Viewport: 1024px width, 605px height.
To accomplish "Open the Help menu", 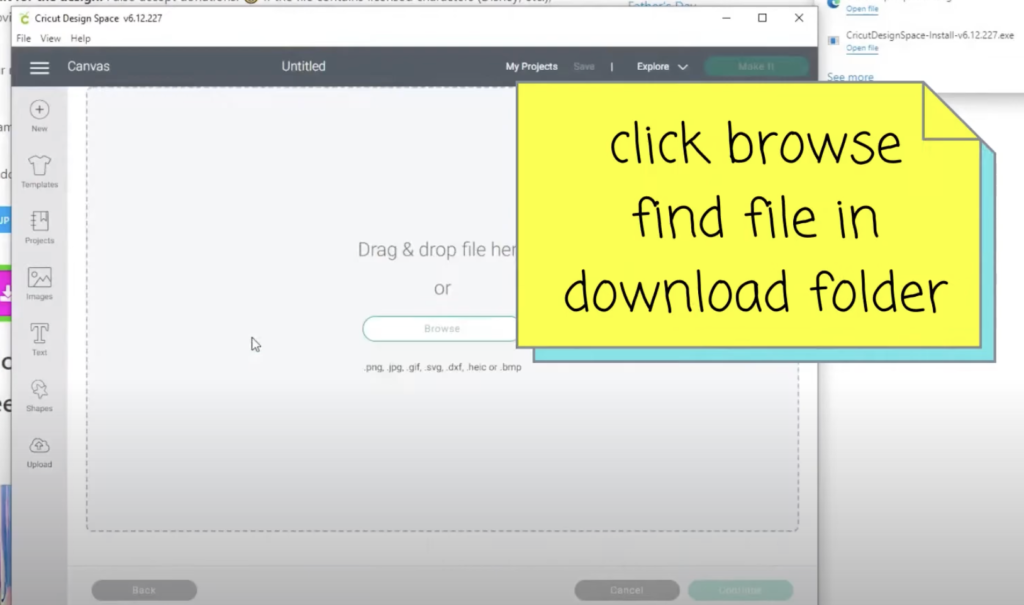I will (x=80, y=39).
